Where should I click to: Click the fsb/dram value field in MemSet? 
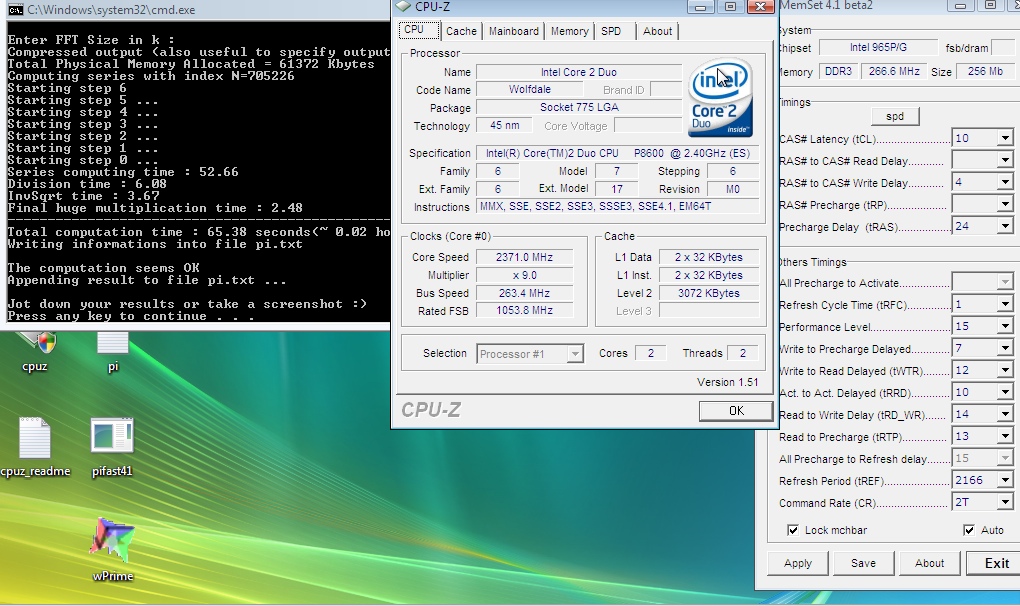pyautogui.click(x=1004, y=47)
